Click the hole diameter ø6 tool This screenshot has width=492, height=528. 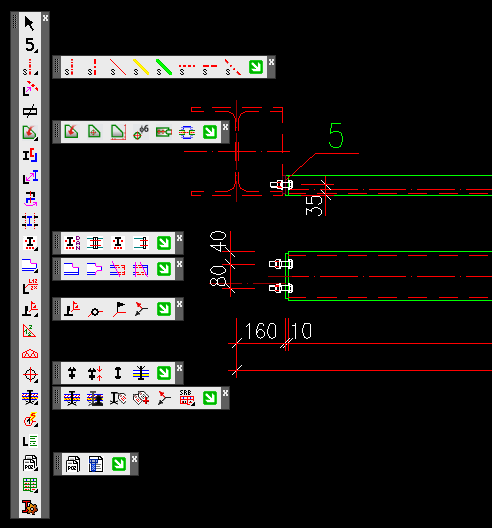click(x=141, y=132)
